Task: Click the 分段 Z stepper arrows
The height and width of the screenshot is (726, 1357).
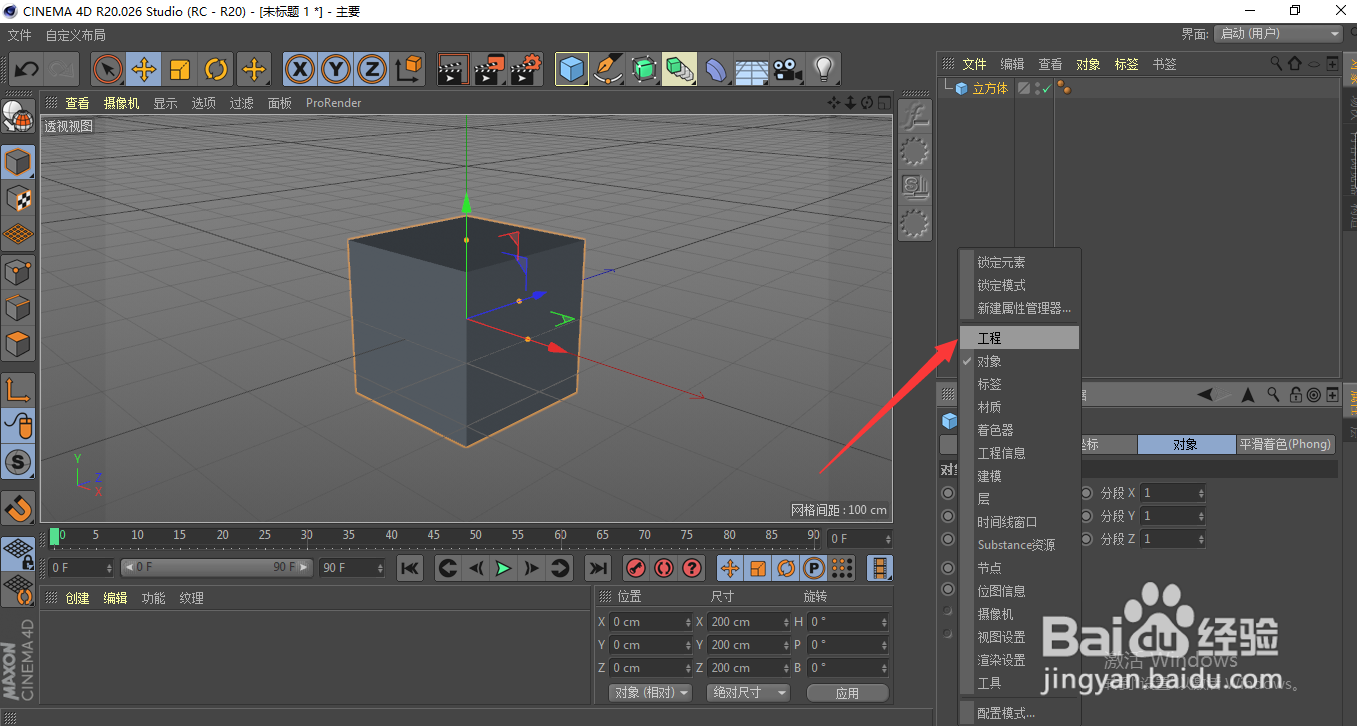Action: point(1200,539)
